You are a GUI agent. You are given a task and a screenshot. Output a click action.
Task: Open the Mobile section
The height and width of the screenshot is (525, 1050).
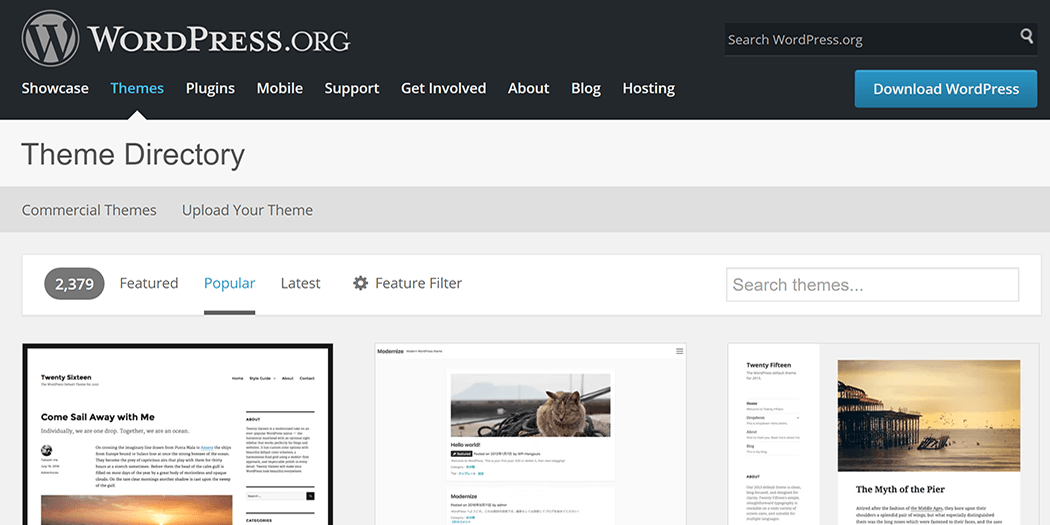[x=279, y=88]
